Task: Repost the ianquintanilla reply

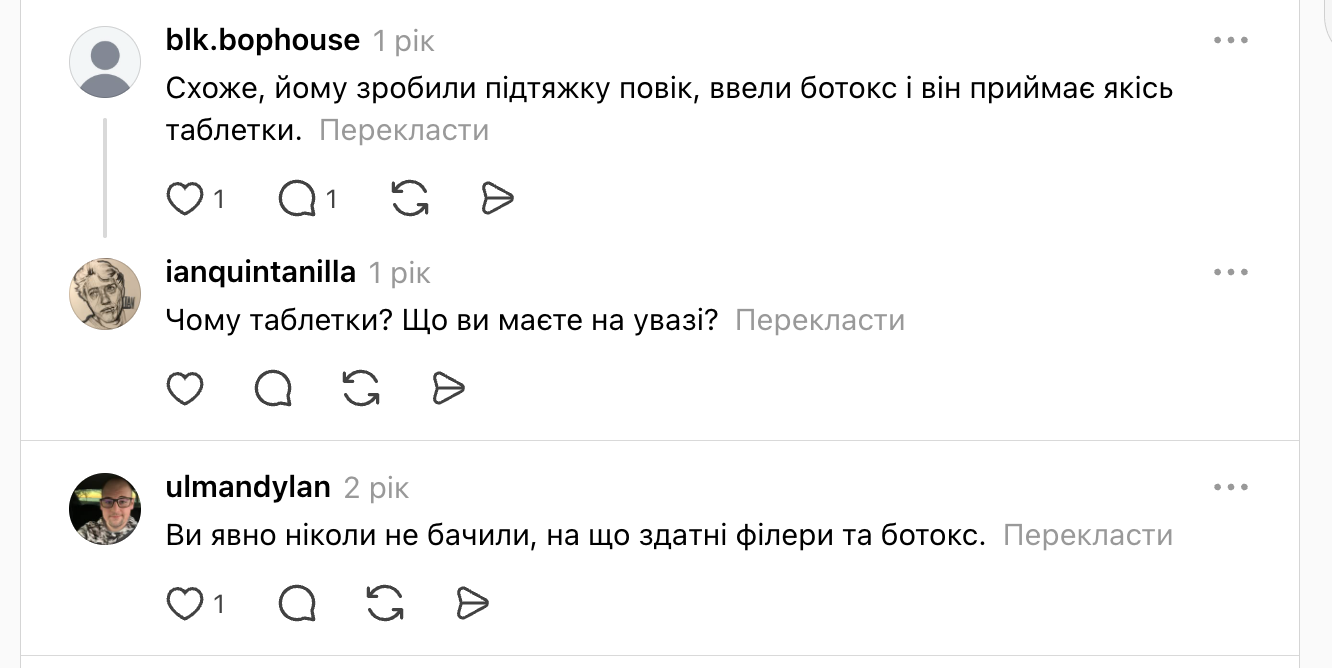Action: pos(361,387)
